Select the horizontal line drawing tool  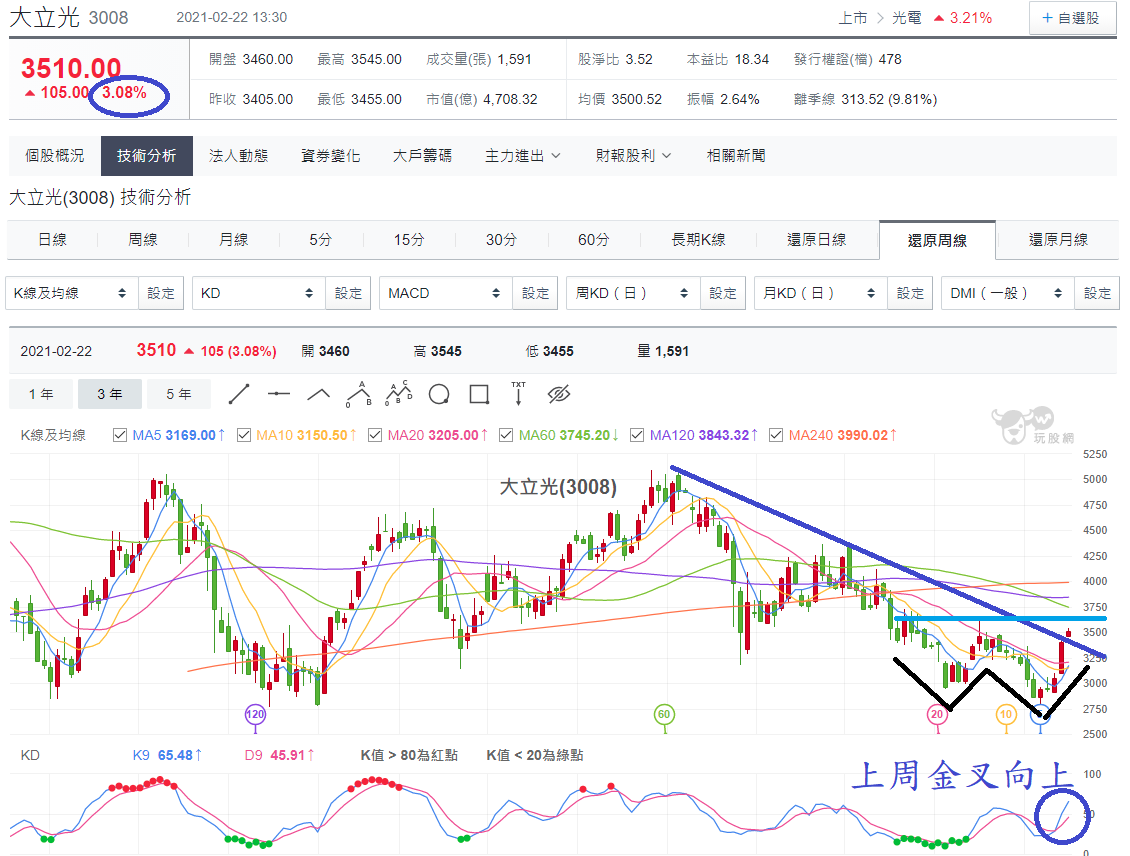(x=278, y=394)
